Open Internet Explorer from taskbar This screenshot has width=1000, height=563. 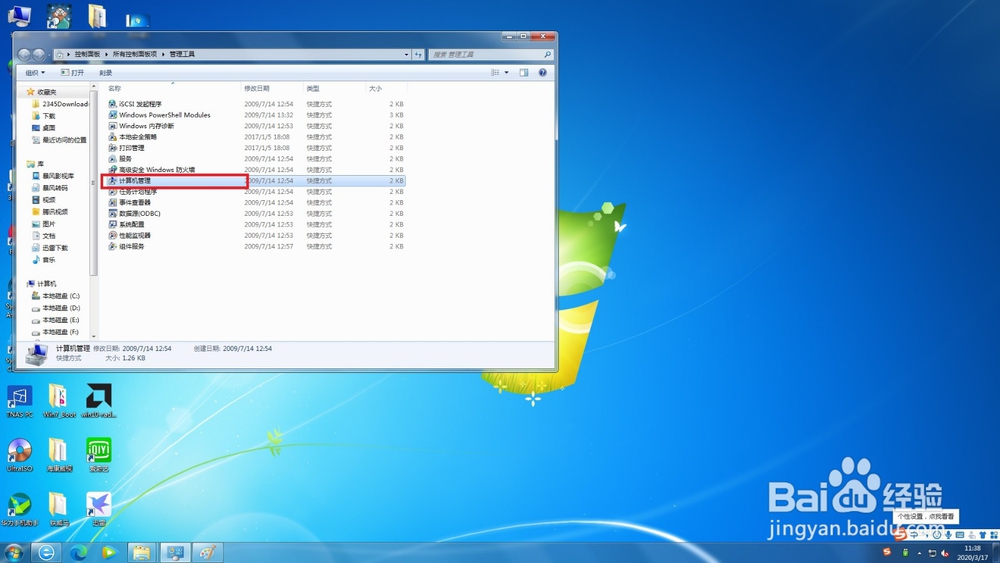click(x=46, y=552)
